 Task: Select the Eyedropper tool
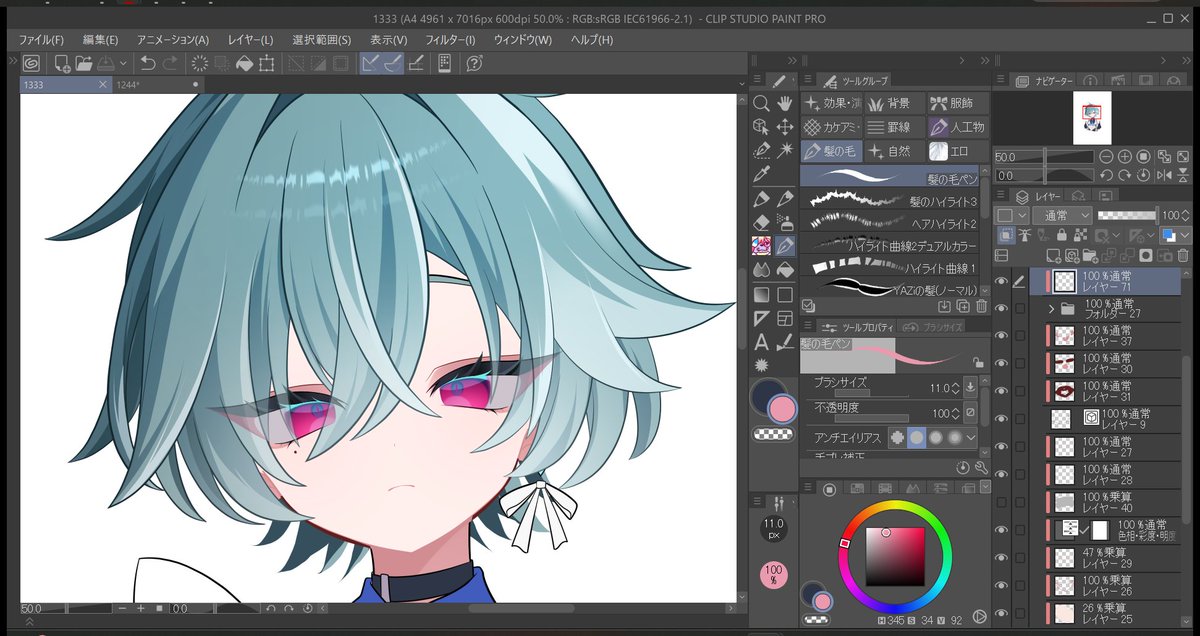click(761, 173)
